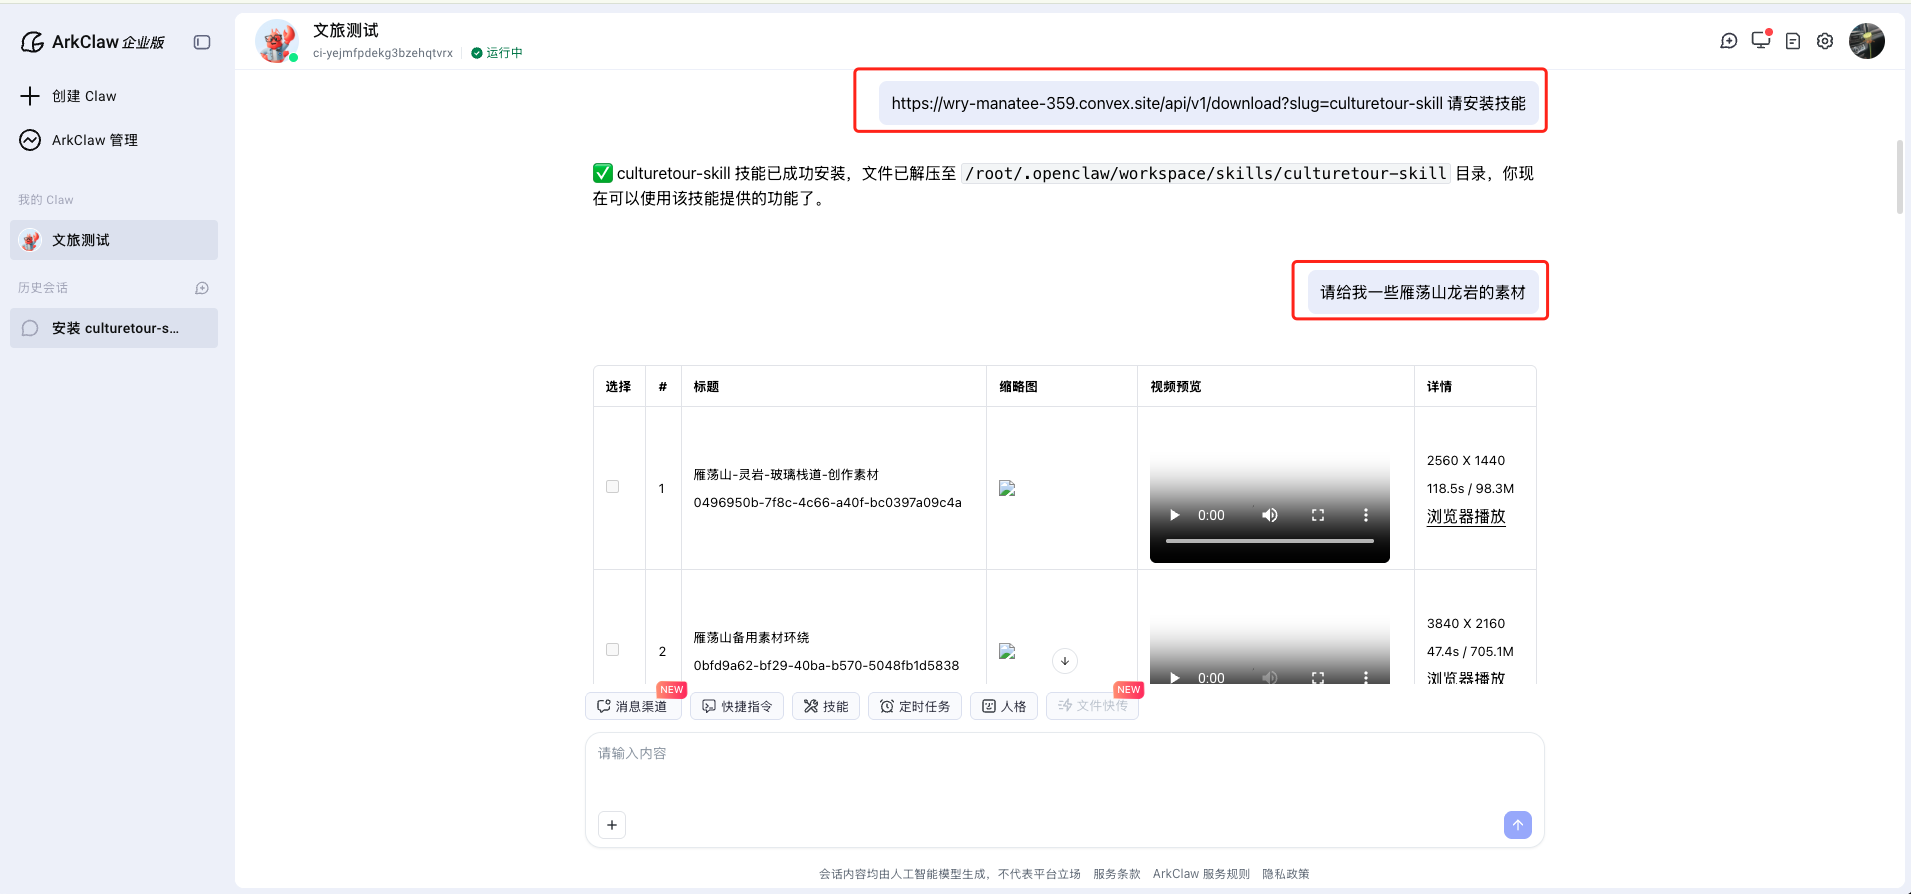Image resolution: width=1911 pixels, height=894 pixels.
Task: Open ArkClaw 服务规则 link
Action: tap(1201, 874)
